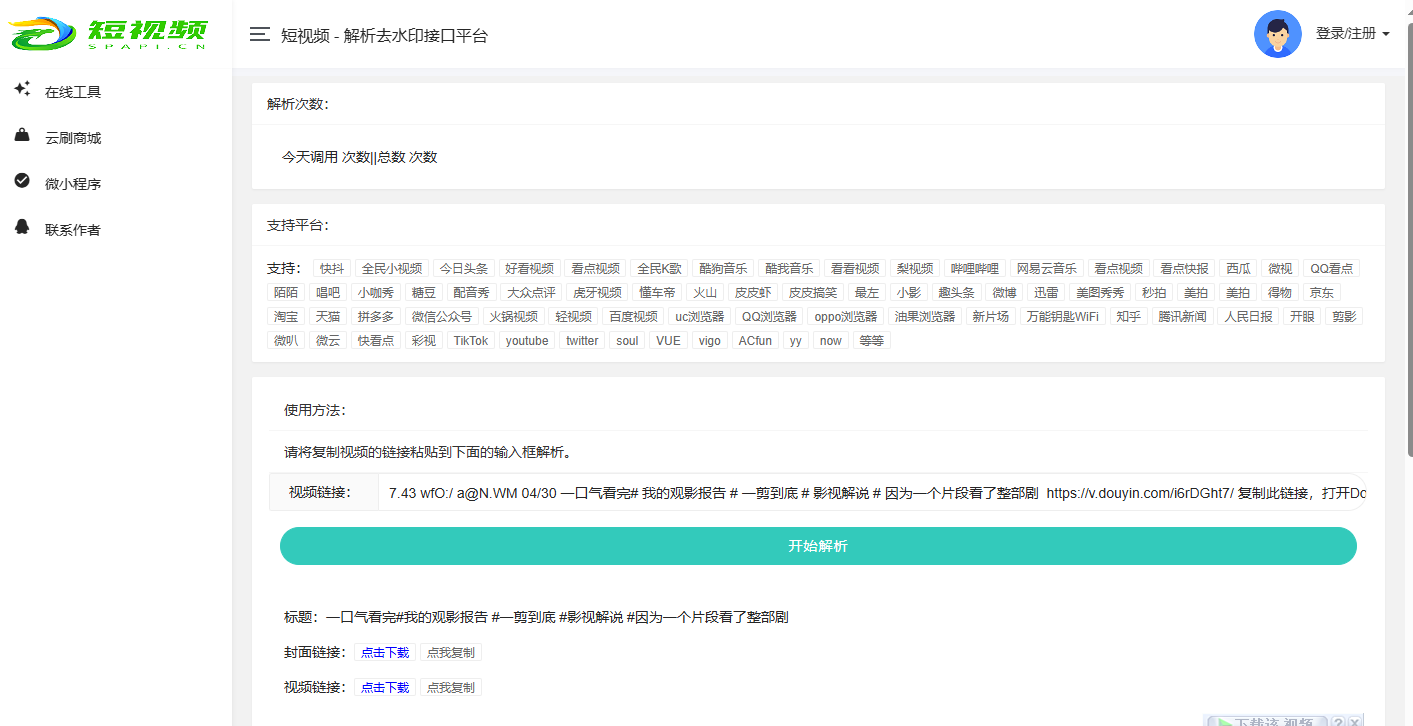1413x726 pixels.
Task: Click the 皮皮虾 platform tag
Action: tap(752, 293)
